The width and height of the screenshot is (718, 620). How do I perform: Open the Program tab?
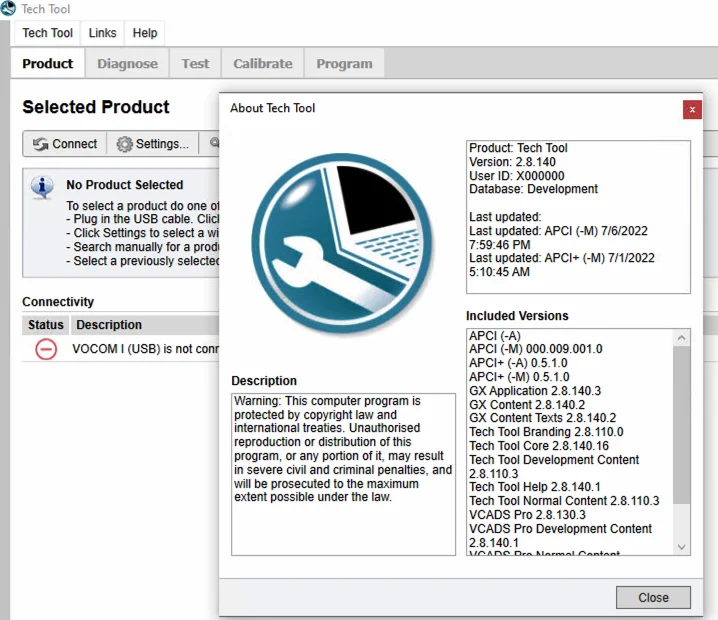[x=344, y=63]
